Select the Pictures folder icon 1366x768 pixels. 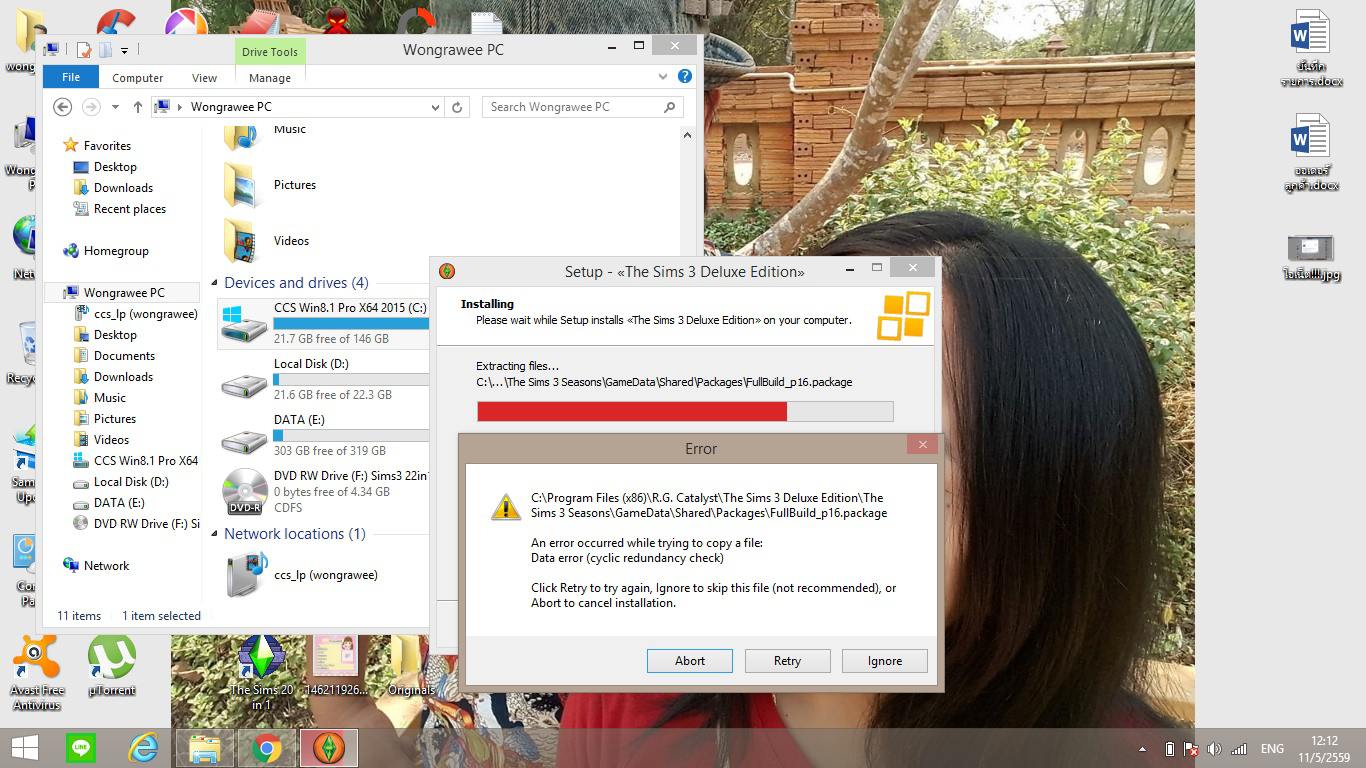(x=242, y=186)
